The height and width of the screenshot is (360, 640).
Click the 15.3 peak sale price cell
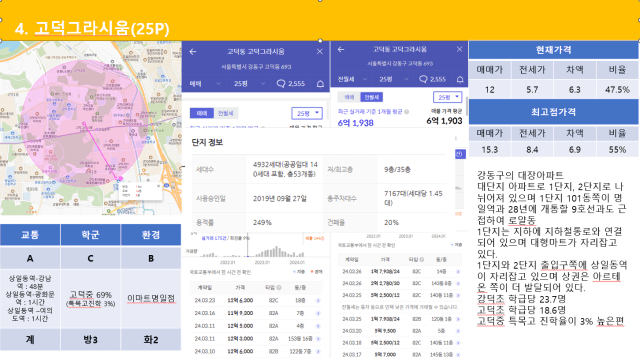[490, 149]
